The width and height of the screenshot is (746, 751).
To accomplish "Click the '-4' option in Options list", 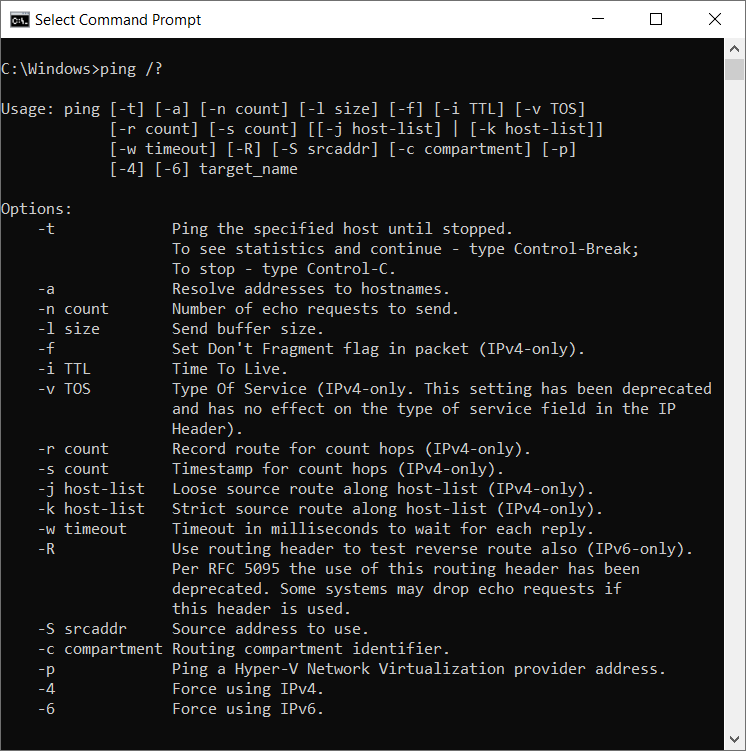I will (x=46, y=689).
